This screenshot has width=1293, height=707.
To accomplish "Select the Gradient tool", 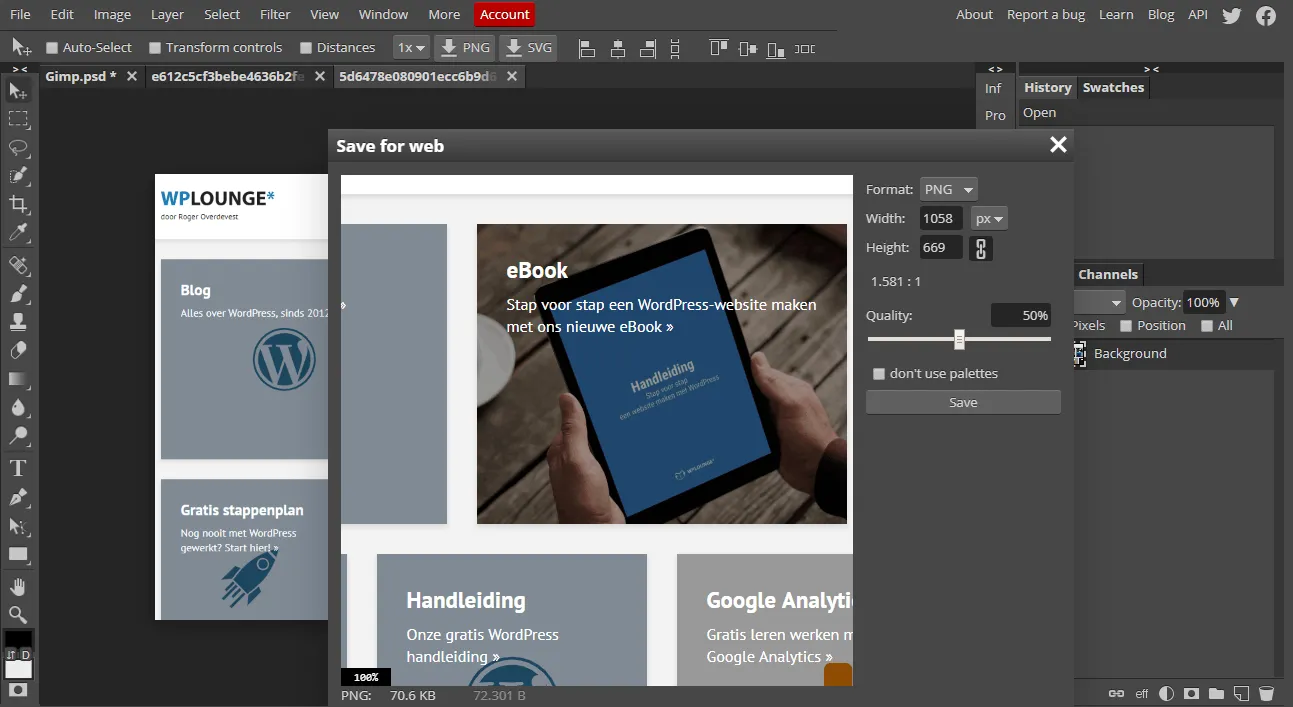I will pos(18,379).
